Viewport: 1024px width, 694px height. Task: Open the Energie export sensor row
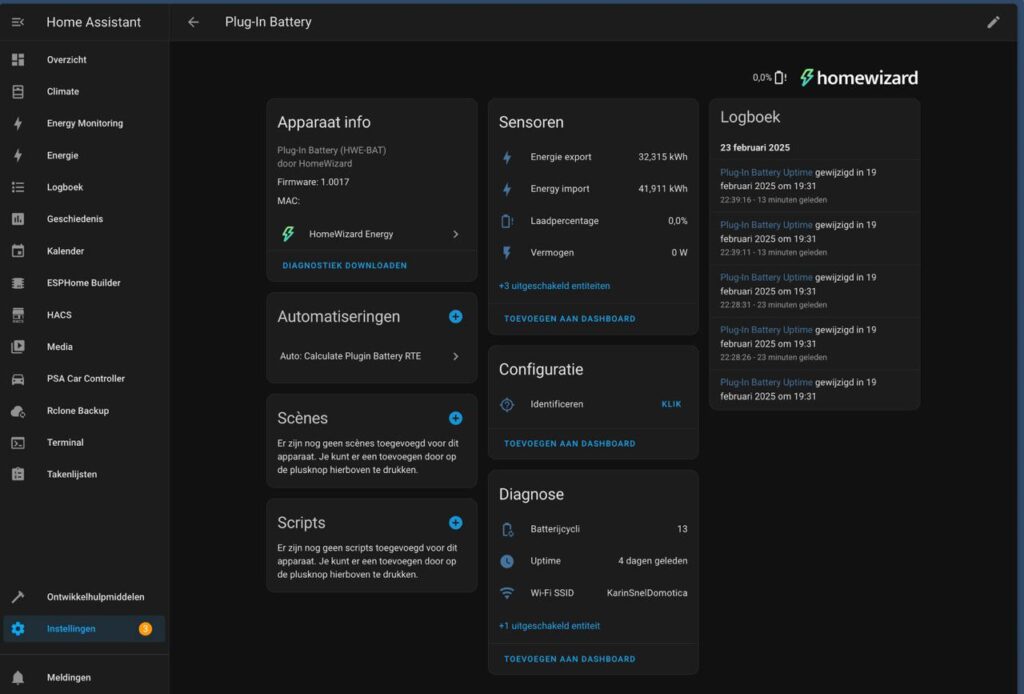click(x=593, y=157)
